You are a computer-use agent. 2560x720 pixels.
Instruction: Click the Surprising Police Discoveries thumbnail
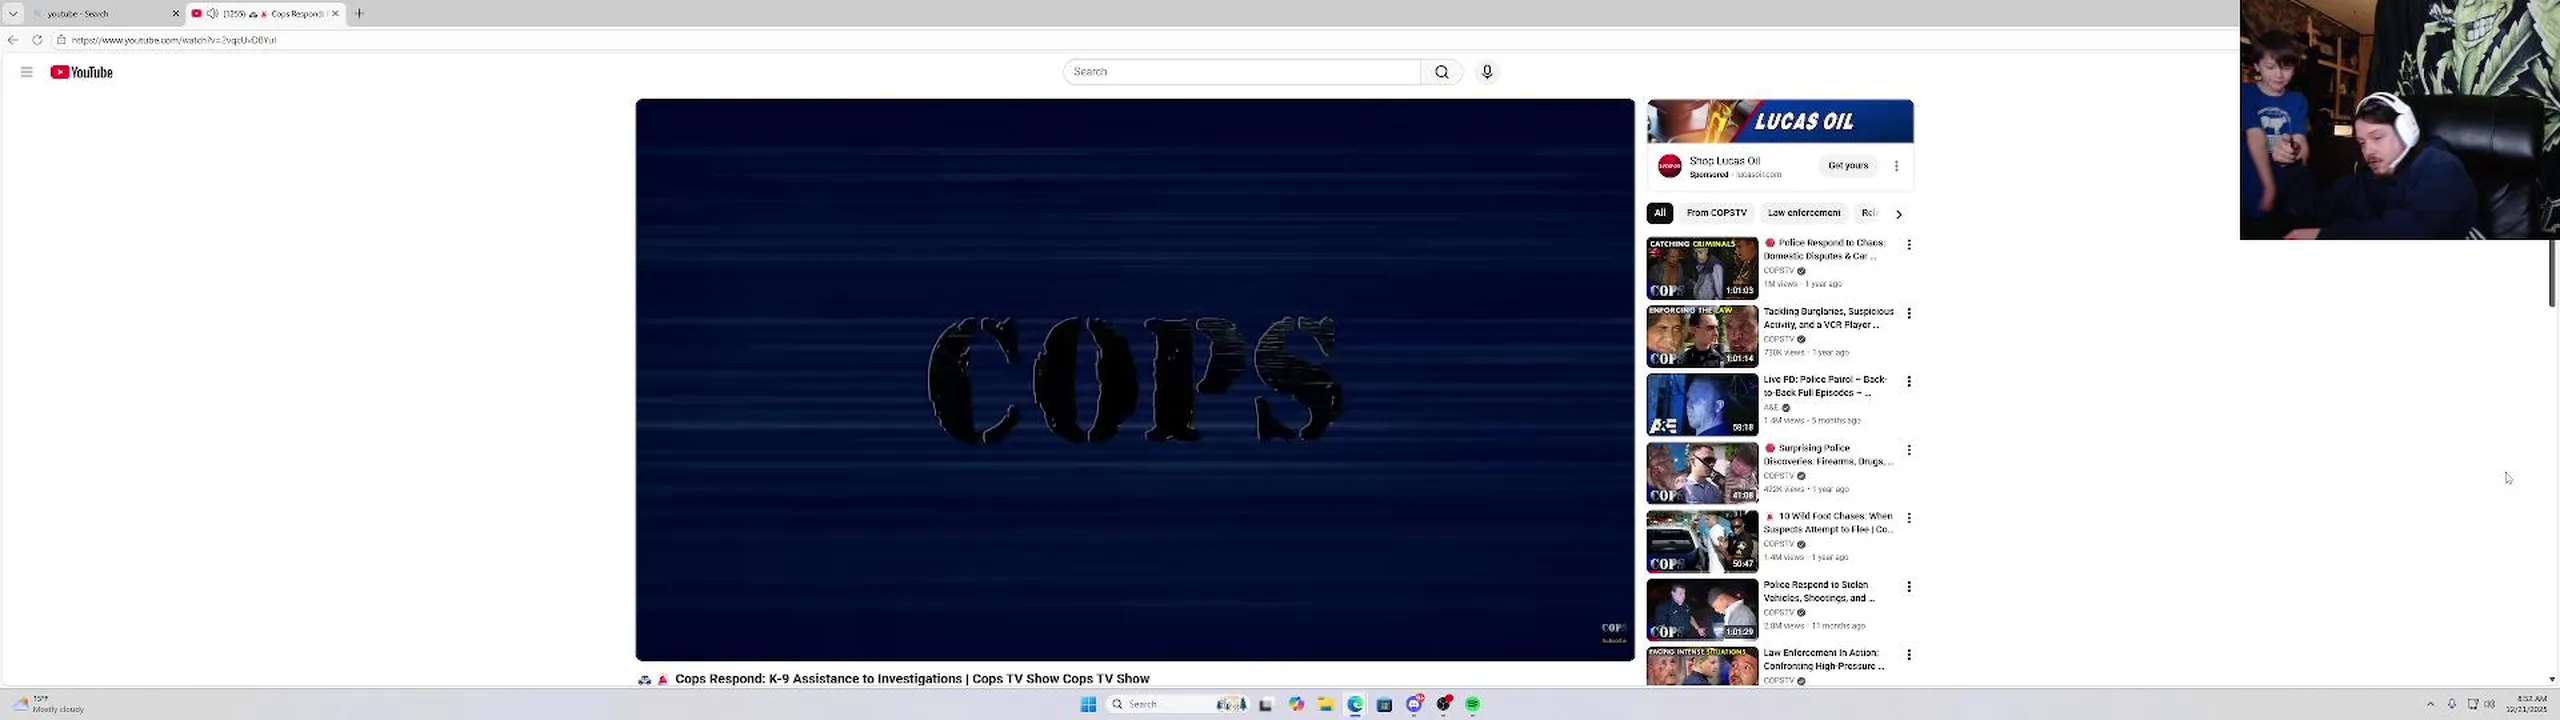(1702, 474)
